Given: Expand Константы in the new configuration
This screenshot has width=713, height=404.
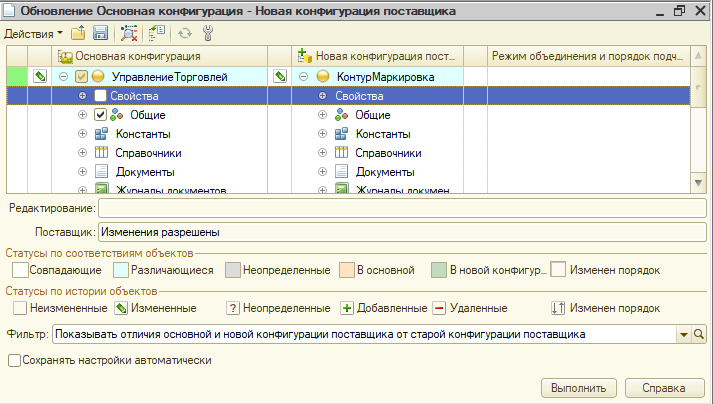Looking at the screenshot, I should pyautogui.click(x=322, y=134).
